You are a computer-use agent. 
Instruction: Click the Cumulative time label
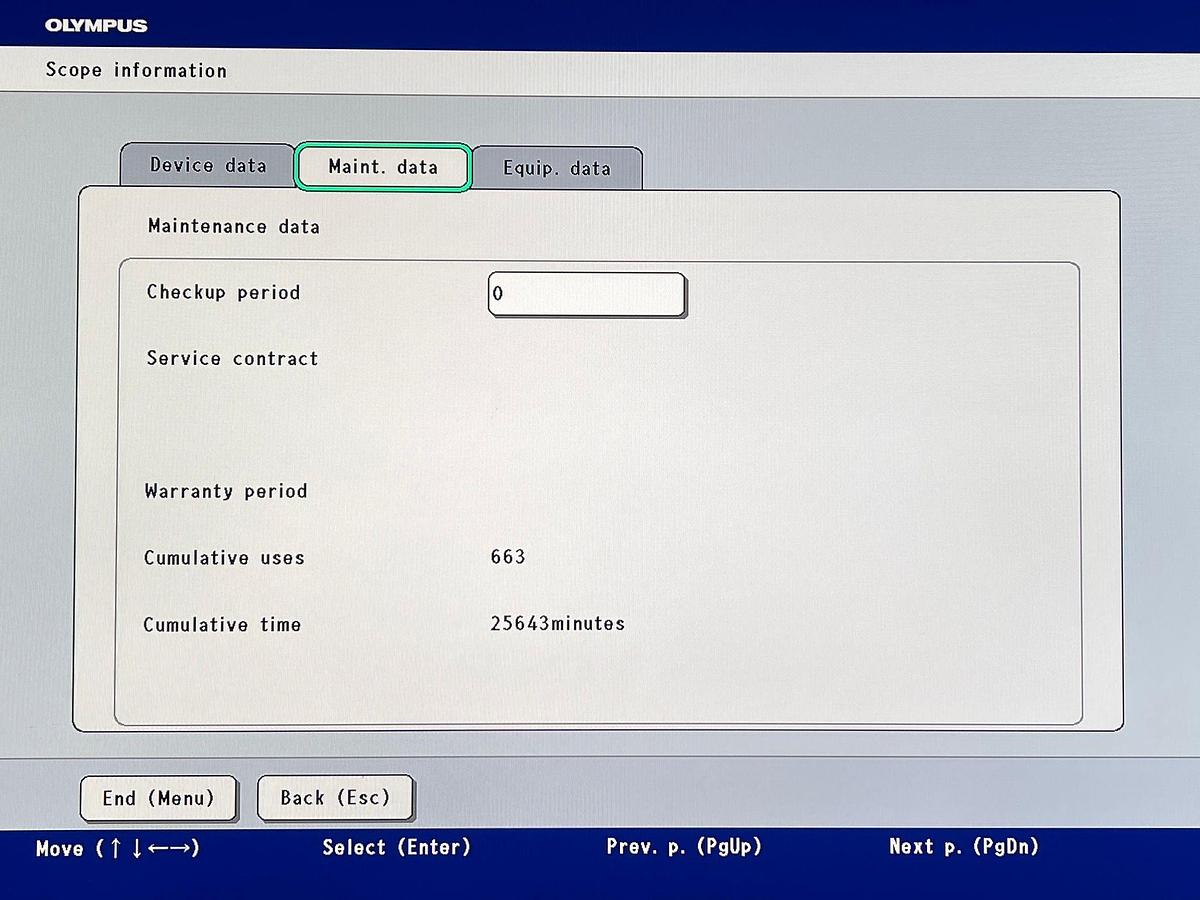coord(222,624)
